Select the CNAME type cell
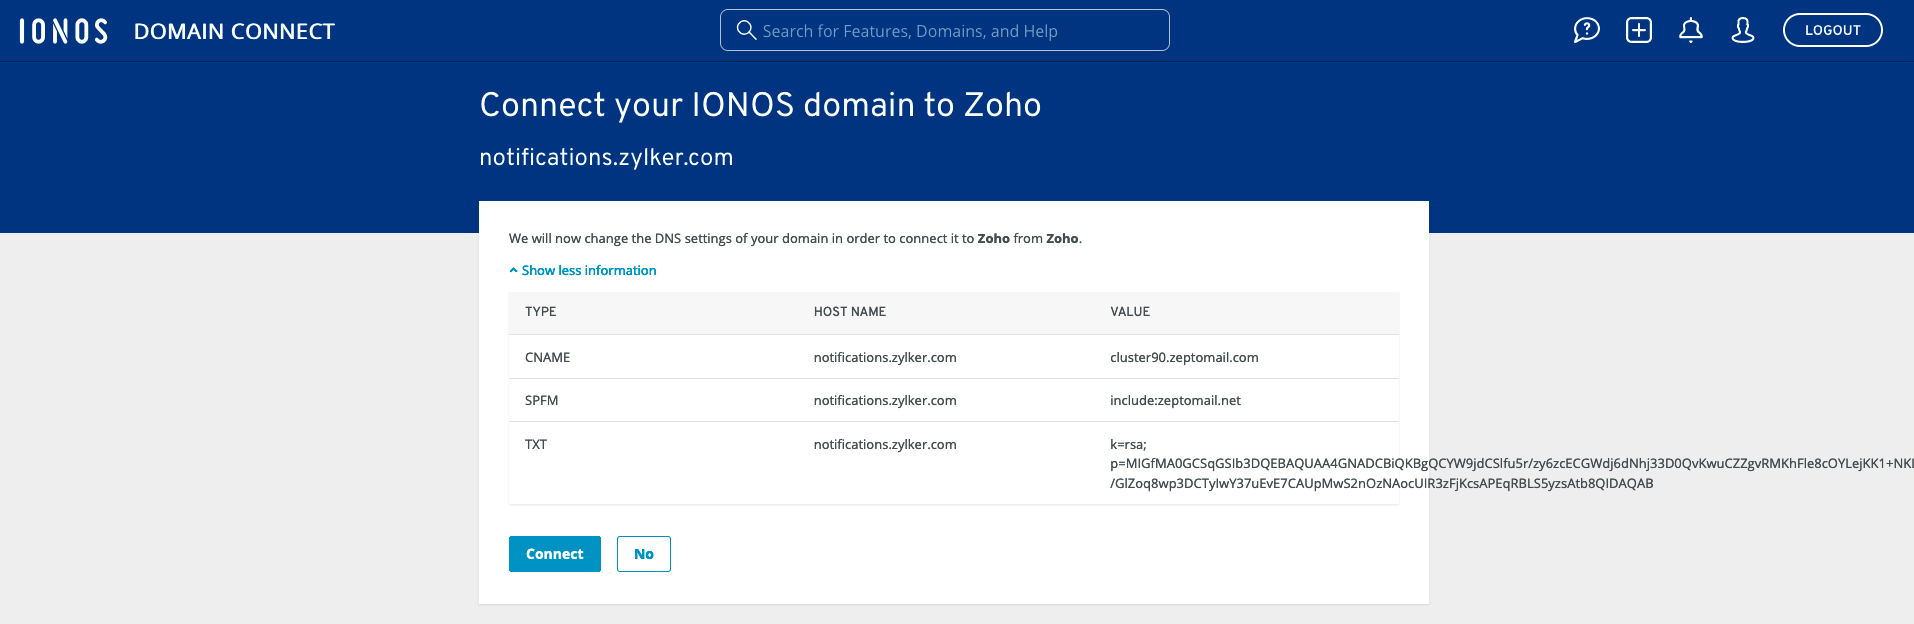The height and width of the screenshot is (624, 1914). tap(547, 357)
